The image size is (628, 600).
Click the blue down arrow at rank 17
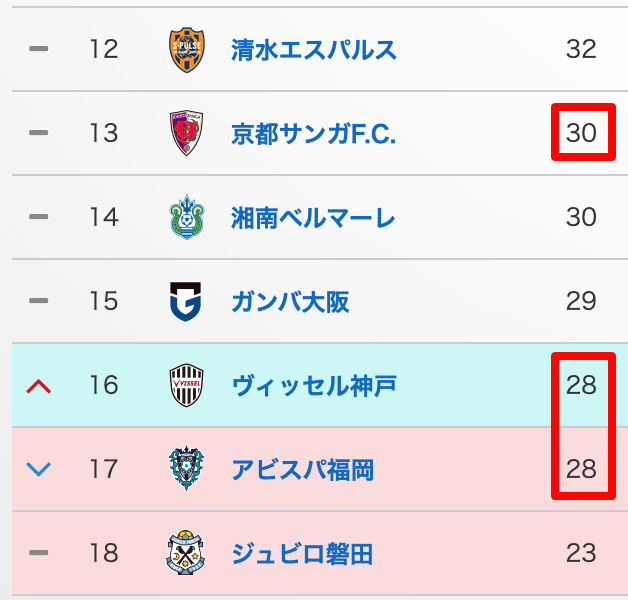coord(39,469)
